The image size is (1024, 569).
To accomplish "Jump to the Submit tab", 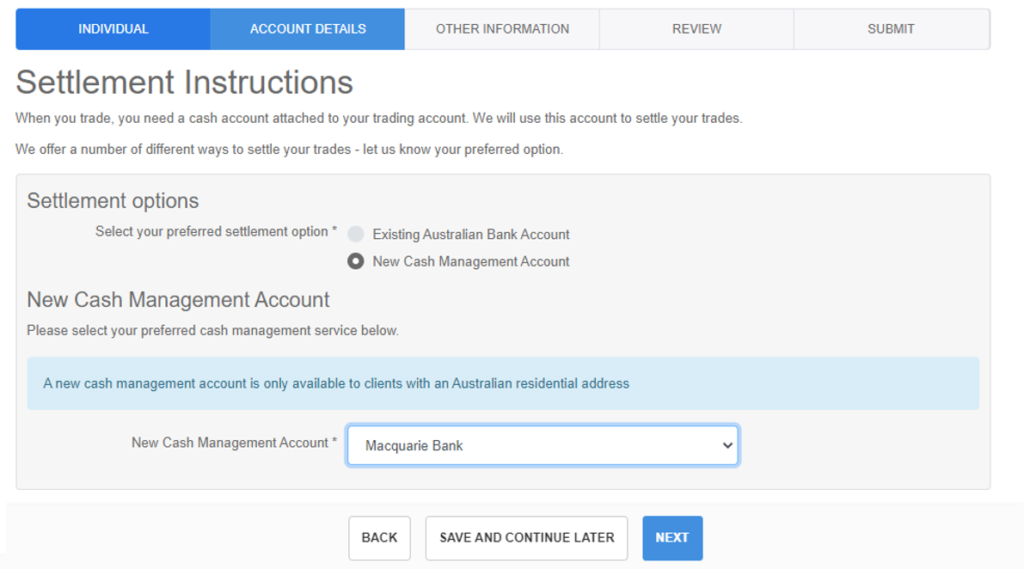I will point(891,29).
